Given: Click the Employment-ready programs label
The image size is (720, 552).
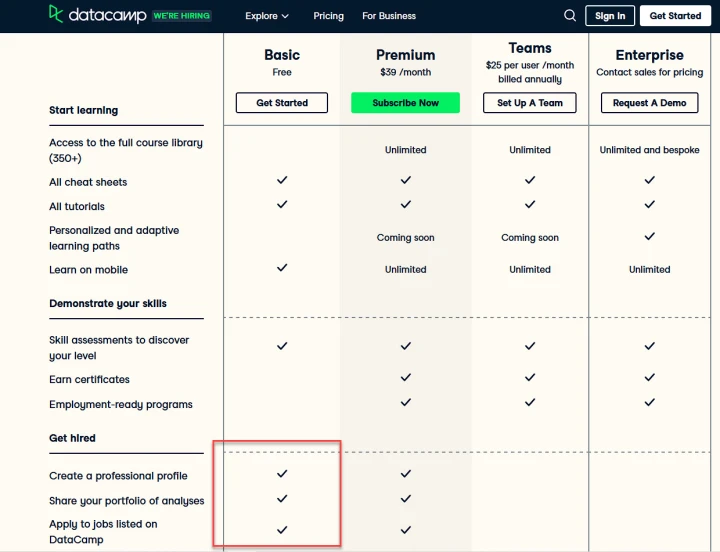Looking at the screenshot, I should tap(121, 405).
